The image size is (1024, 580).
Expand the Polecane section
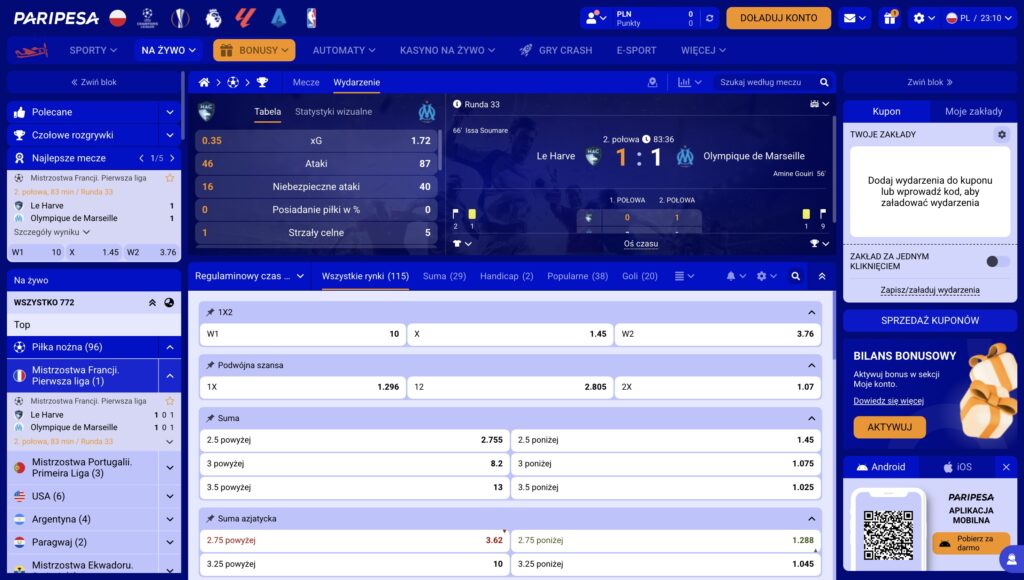pos(170,112)
